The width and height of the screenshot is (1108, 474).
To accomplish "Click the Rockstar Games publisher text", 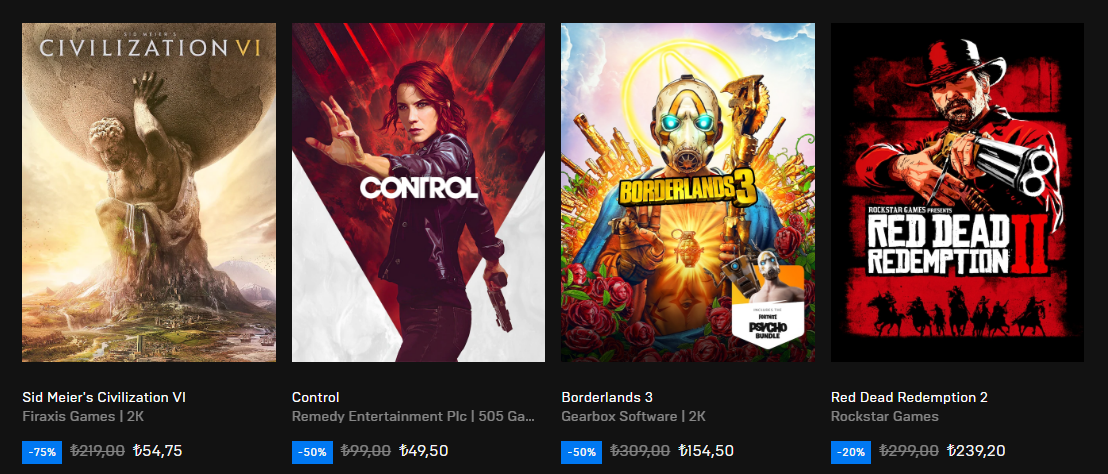I will click(x=885, y=417).
